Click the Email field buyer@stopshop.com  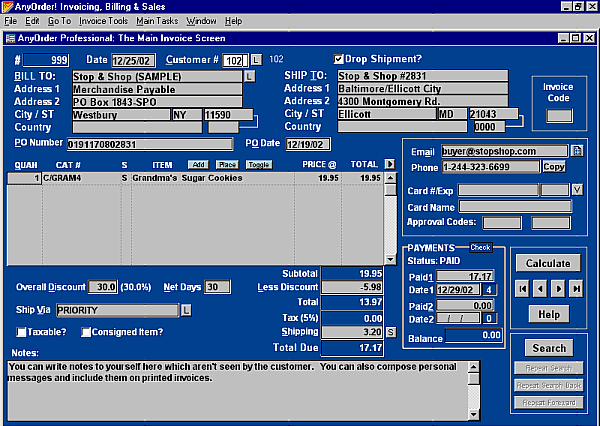tap(504, 151)
